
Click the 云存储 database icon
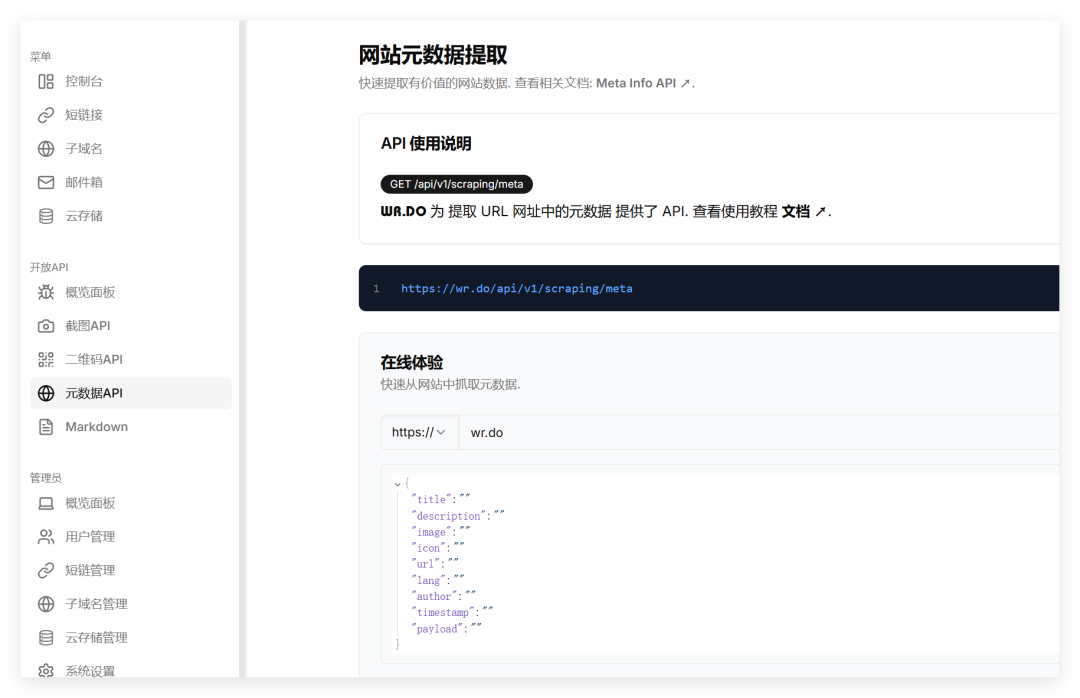tap(46, 216)
